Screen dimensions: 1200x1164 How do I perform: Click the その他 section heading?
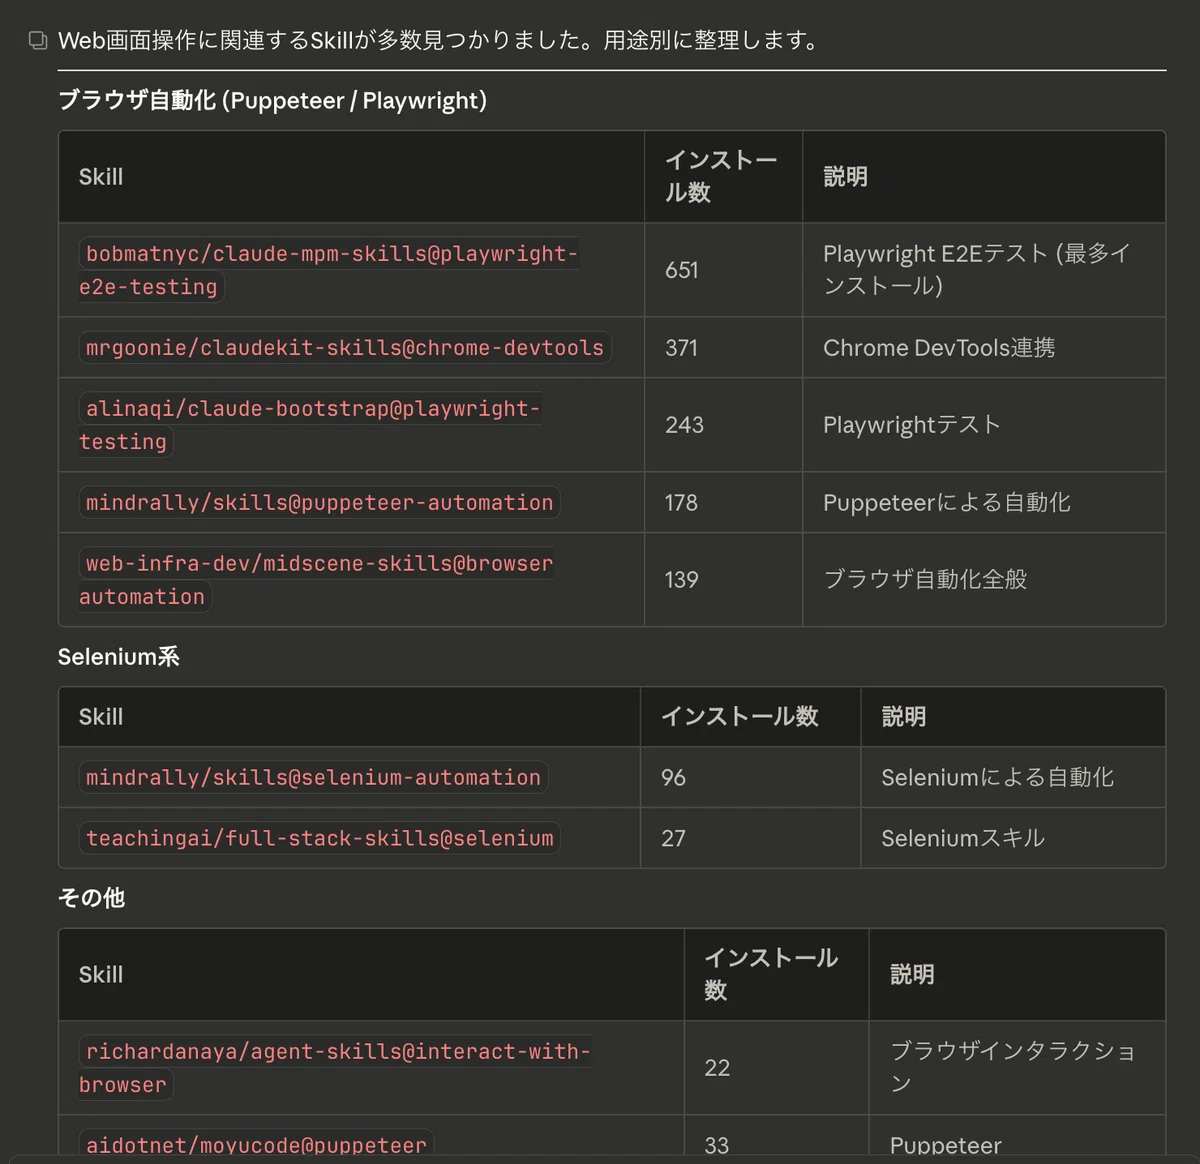[x=91, y=898]
